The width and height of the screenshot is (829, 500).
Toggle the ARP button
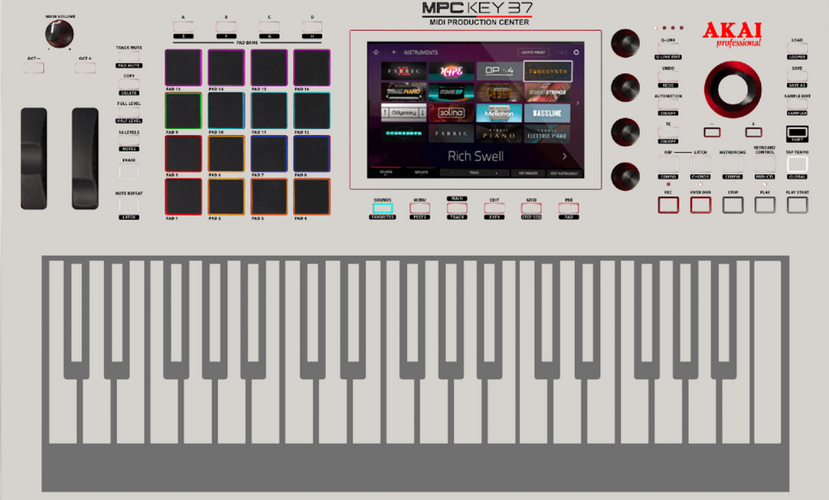coord(668,164)
